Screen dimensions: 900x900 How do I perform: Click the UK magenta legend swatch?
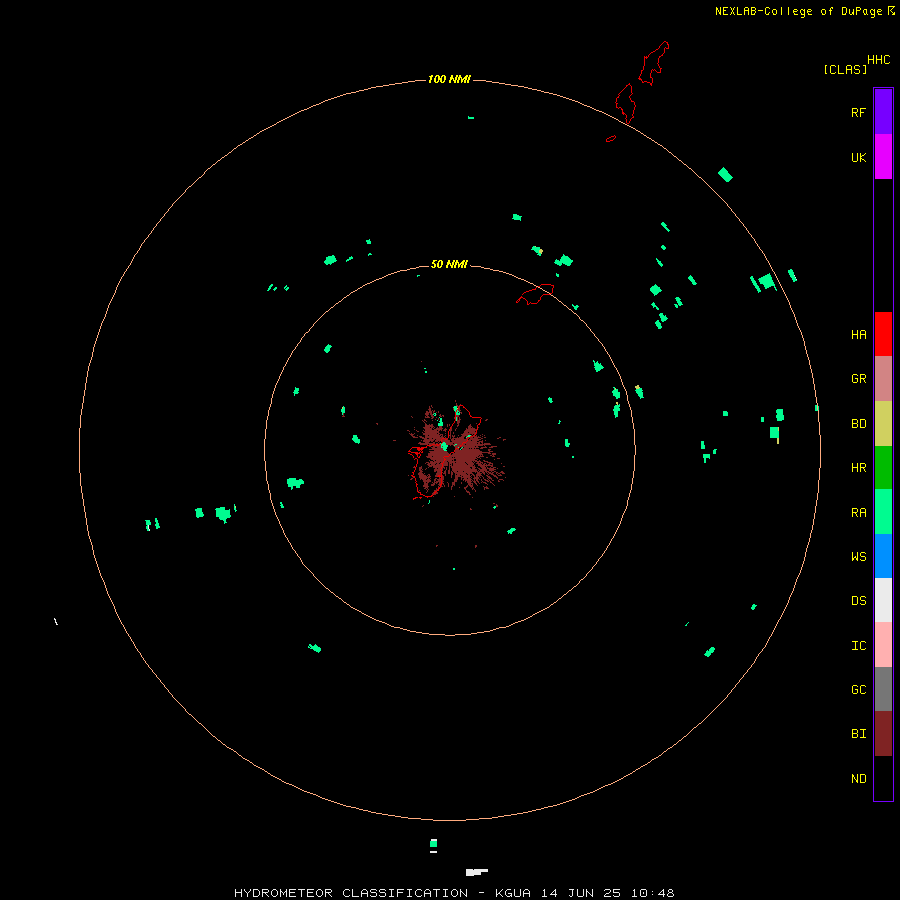[883, 157]
